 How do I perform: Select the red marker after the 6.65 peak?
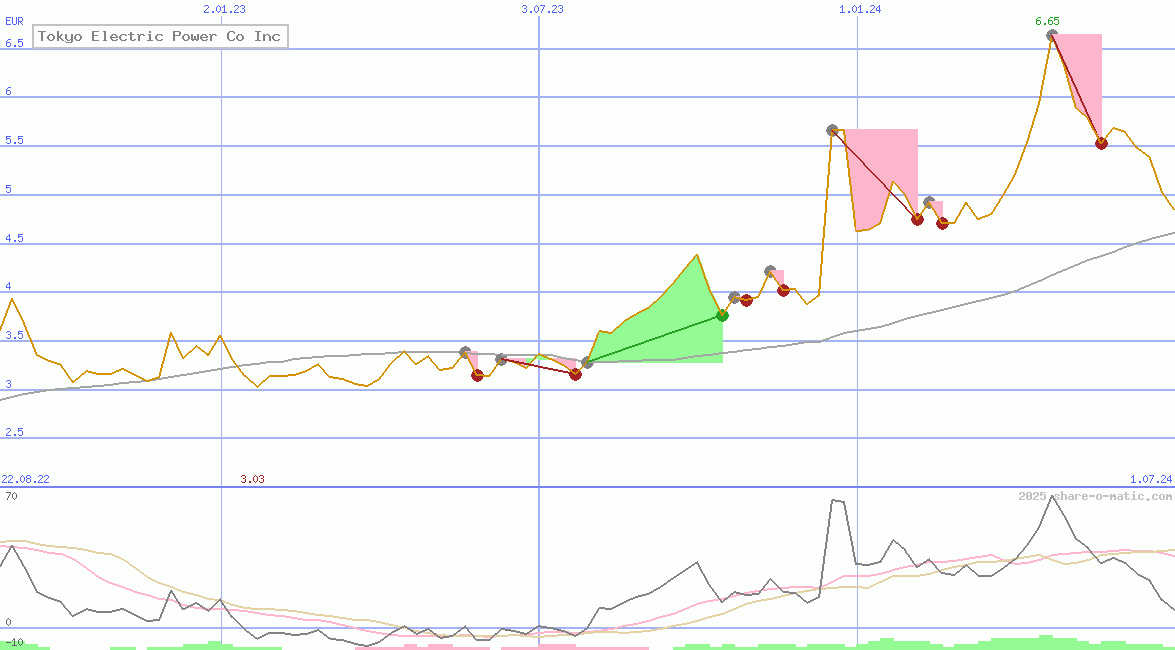click(1101, 143)
